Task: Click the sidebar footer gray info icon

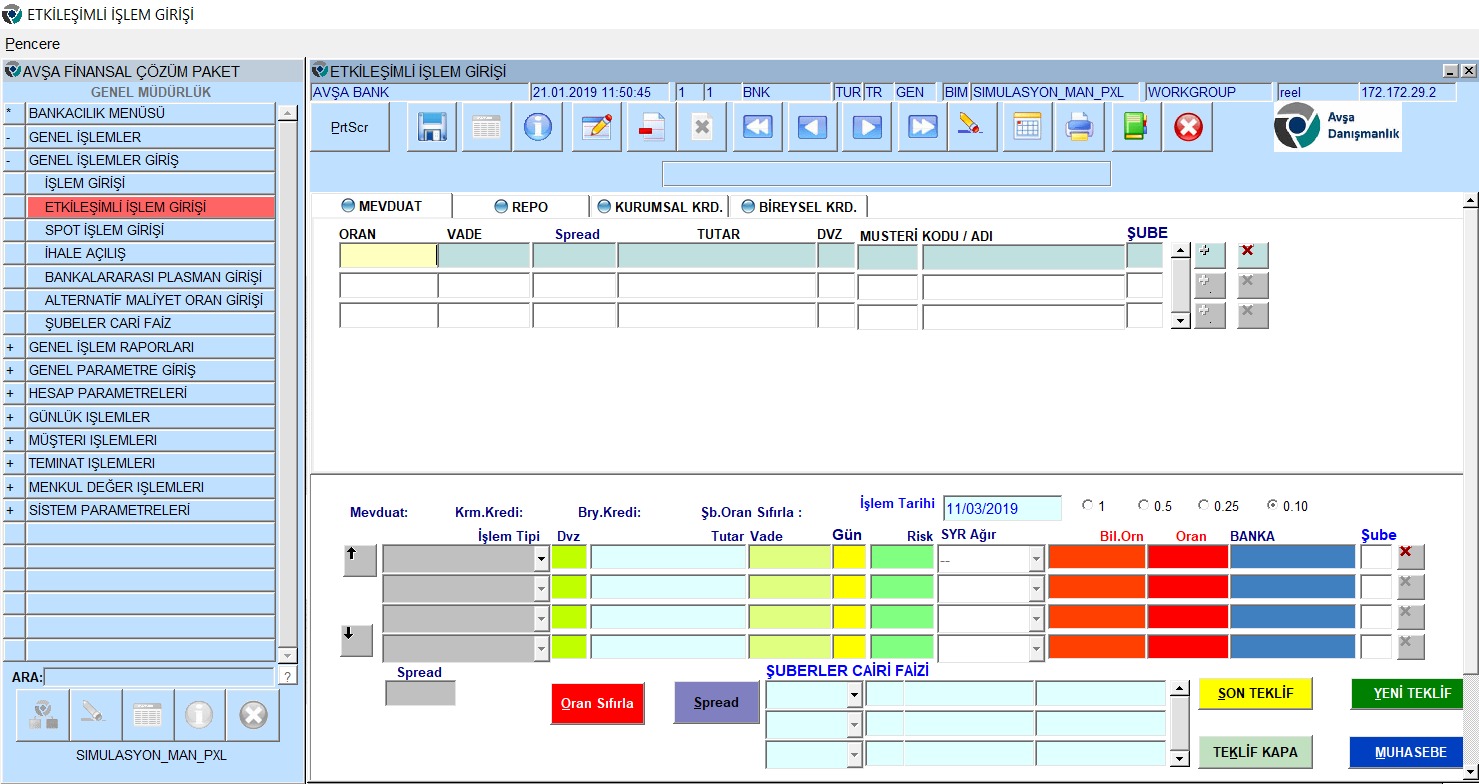Action: click(x=199, y=714)
